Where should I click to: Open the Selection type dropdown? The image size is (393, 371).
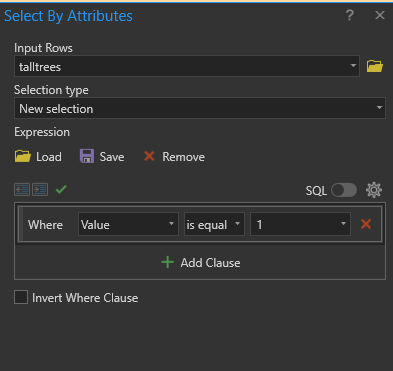click(200, 108)
